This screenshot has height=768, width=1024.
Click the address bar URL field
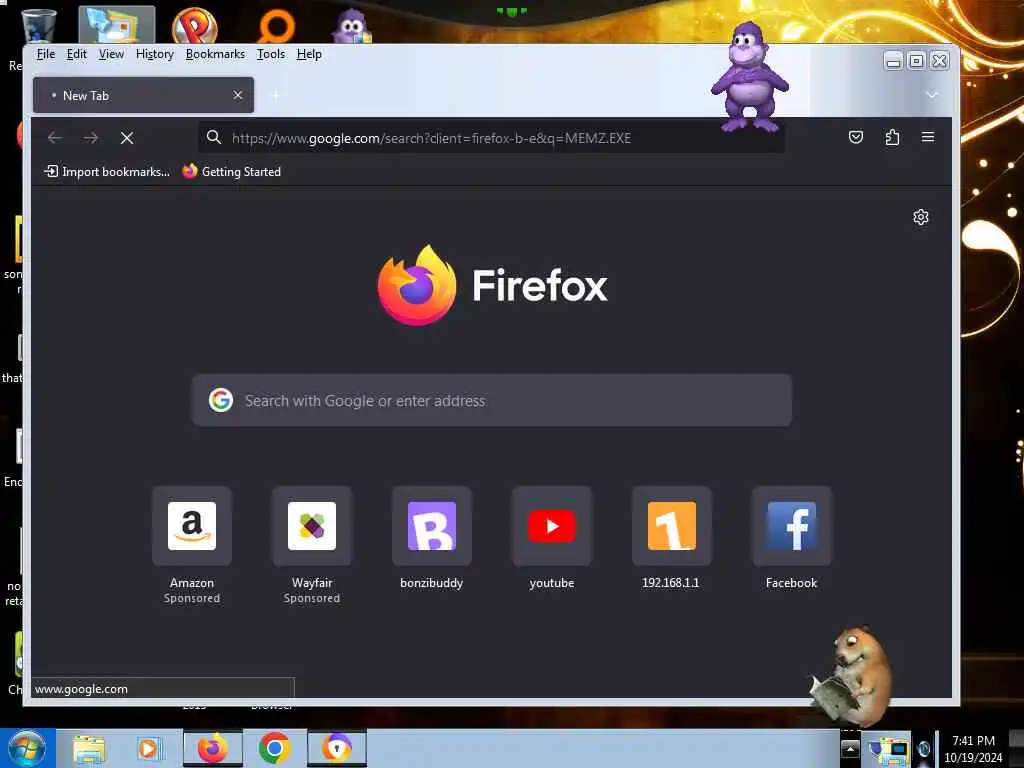491,138
